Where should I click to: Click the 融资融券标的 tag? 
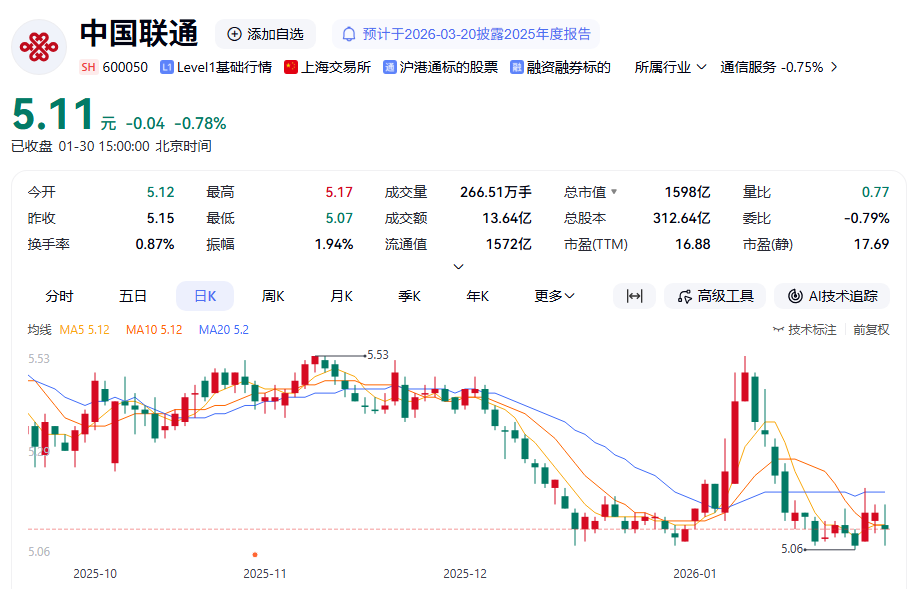click(x=560, y=67)
